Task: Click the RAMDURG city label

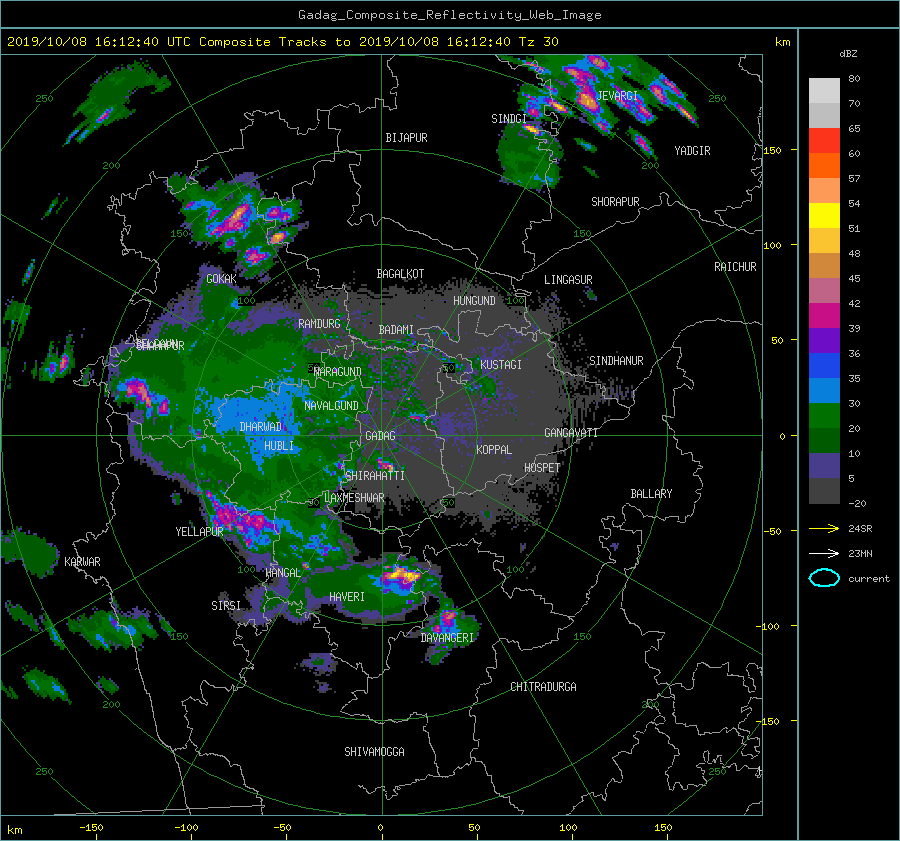Action: tap(319, 324)
